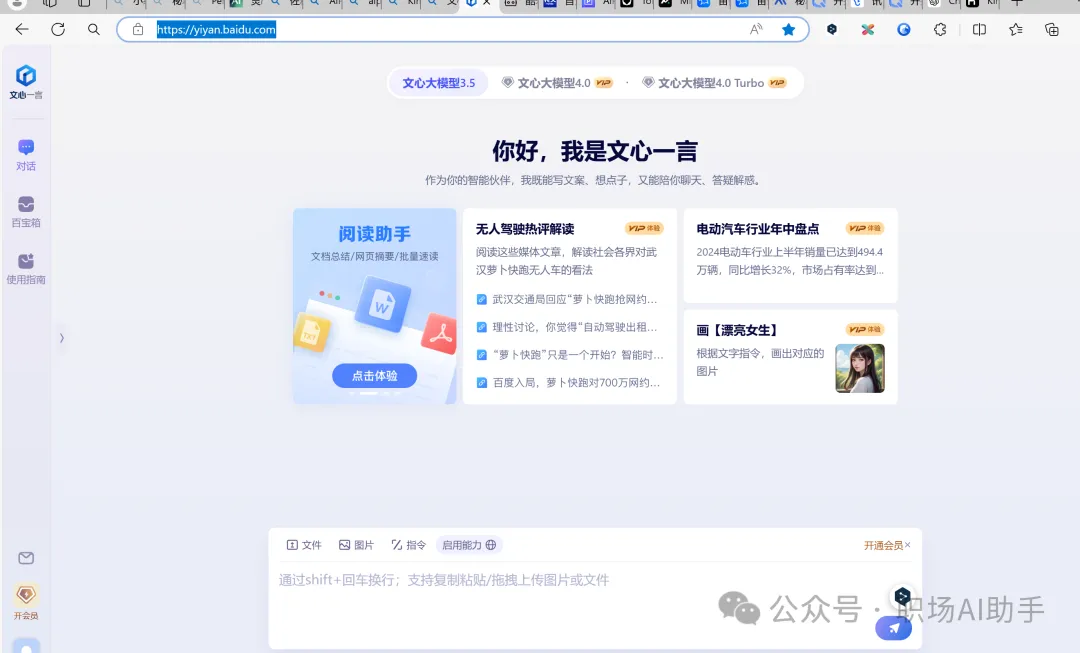Open the 开通会员 membership link
Viewport: 1080px width, 653px height.
tap(883, 545)
